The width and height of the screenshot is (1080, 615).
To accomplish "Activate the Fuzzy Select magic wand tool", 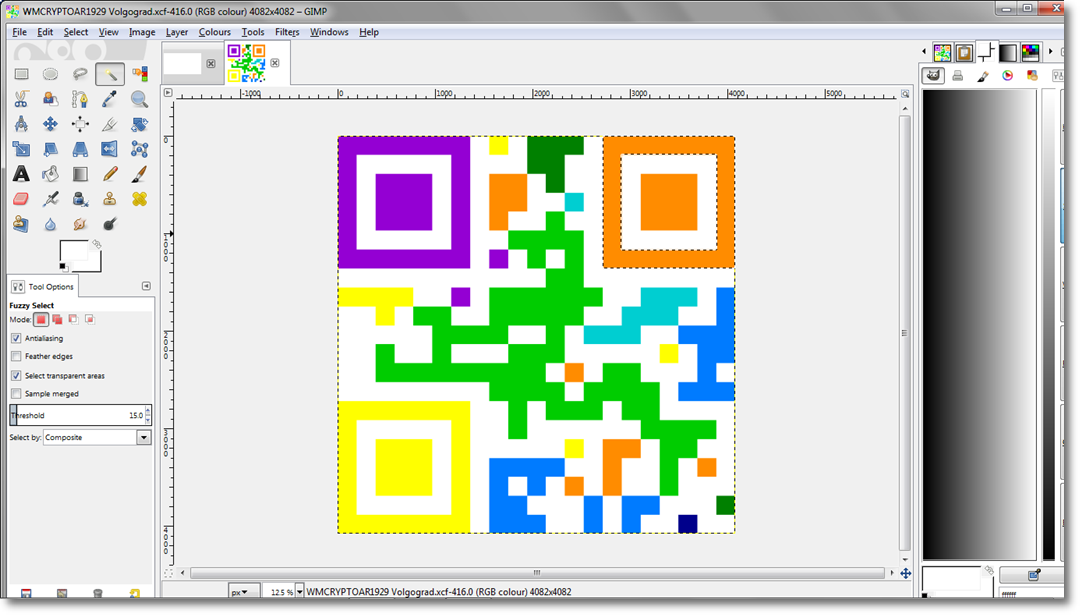I will [110, 74].
